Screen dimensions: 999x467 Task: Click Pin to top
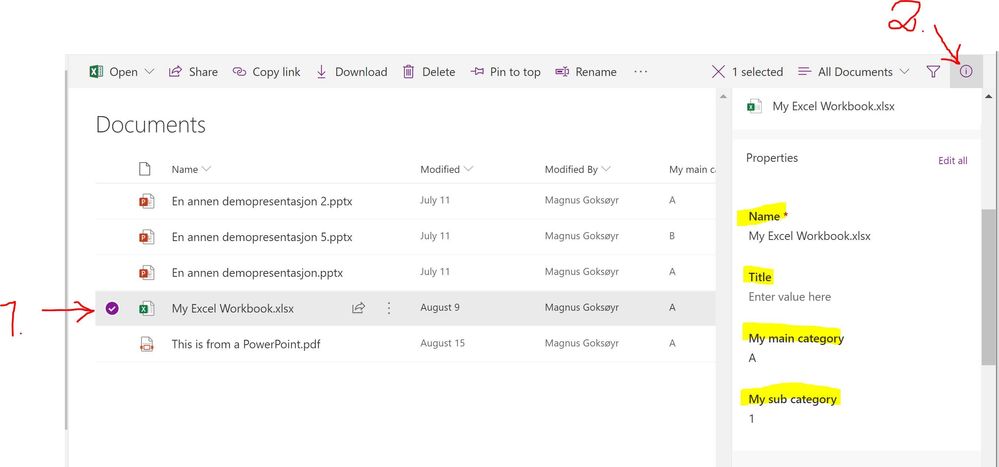[x=505, y=72]
